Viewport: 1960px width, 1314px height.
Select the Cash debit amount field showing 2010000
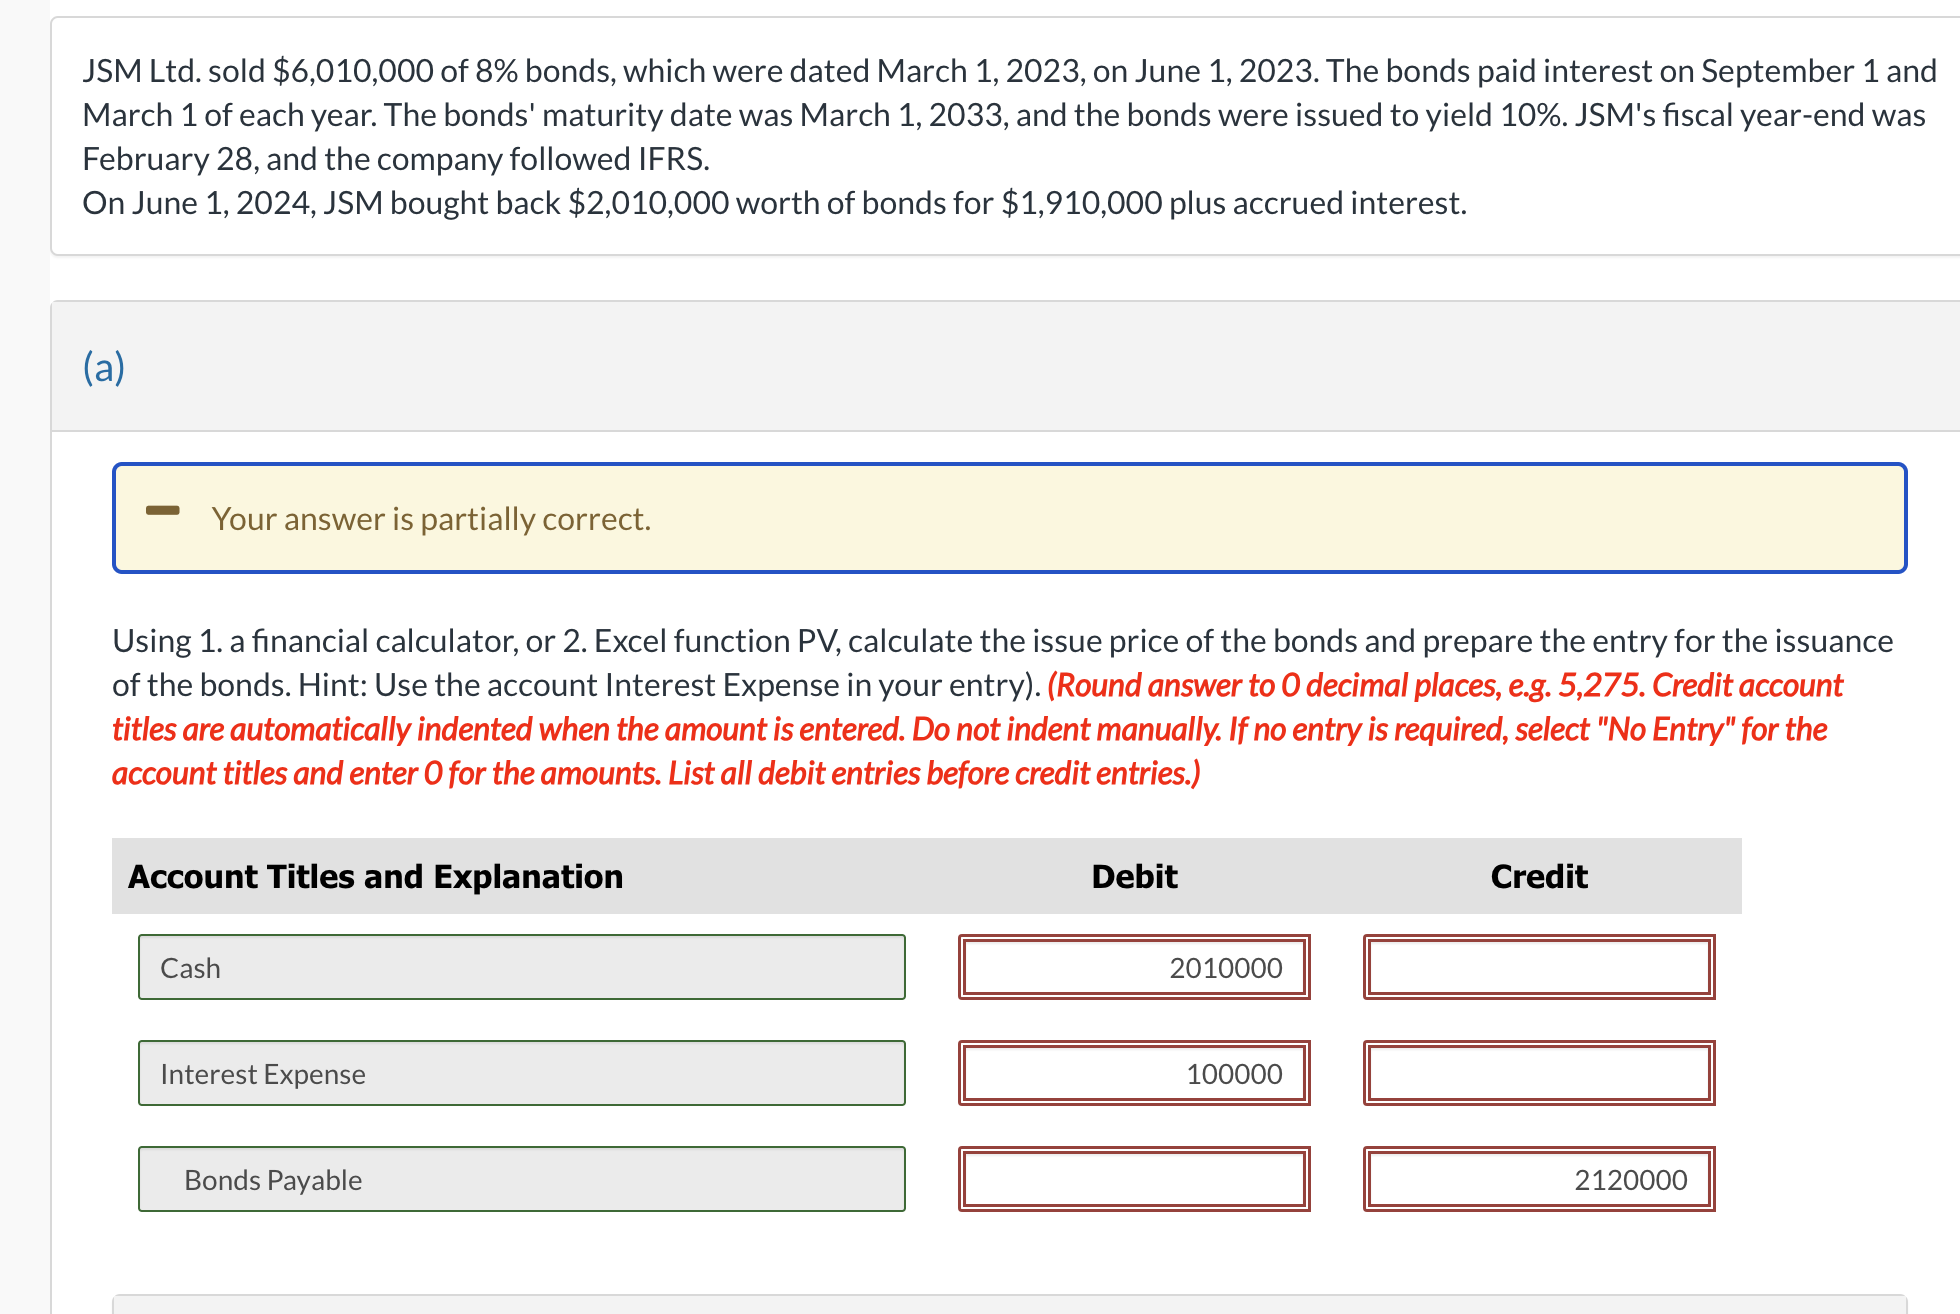(1134, 967)
